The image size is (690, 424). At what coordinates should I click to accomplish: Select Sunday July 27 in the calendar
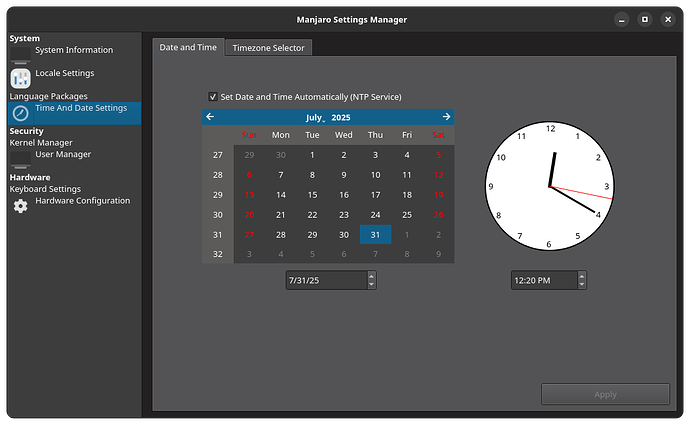[249, 234]
